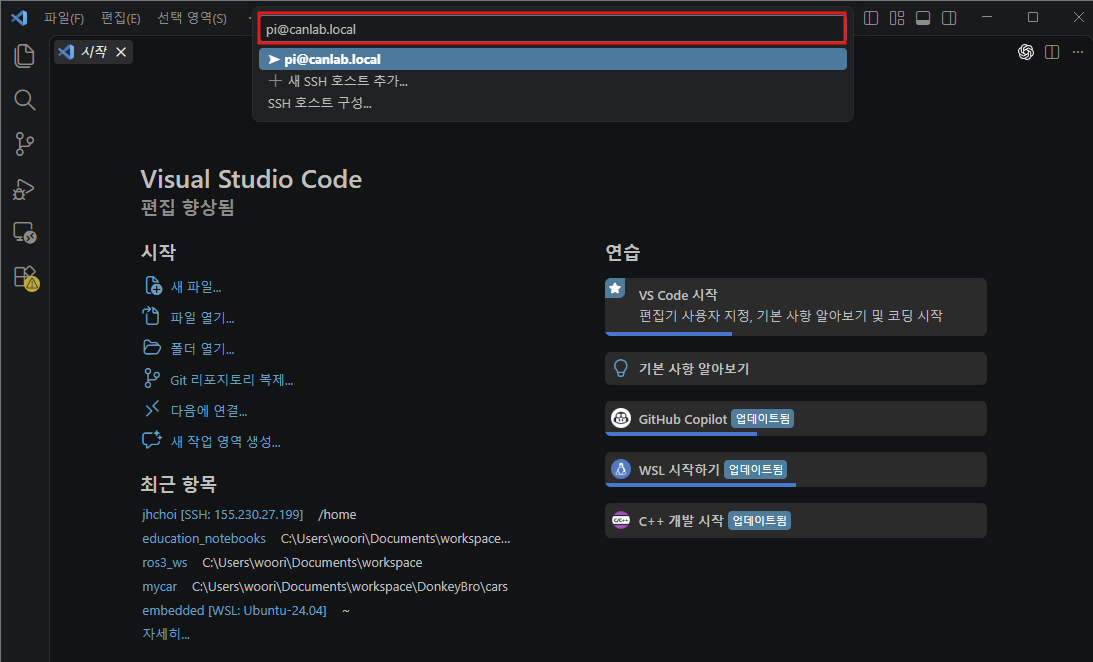Toggle the bottom panel layout icon
Image resolution: width=1093 pixels, height=662 pixels.
tap(923, 17)
